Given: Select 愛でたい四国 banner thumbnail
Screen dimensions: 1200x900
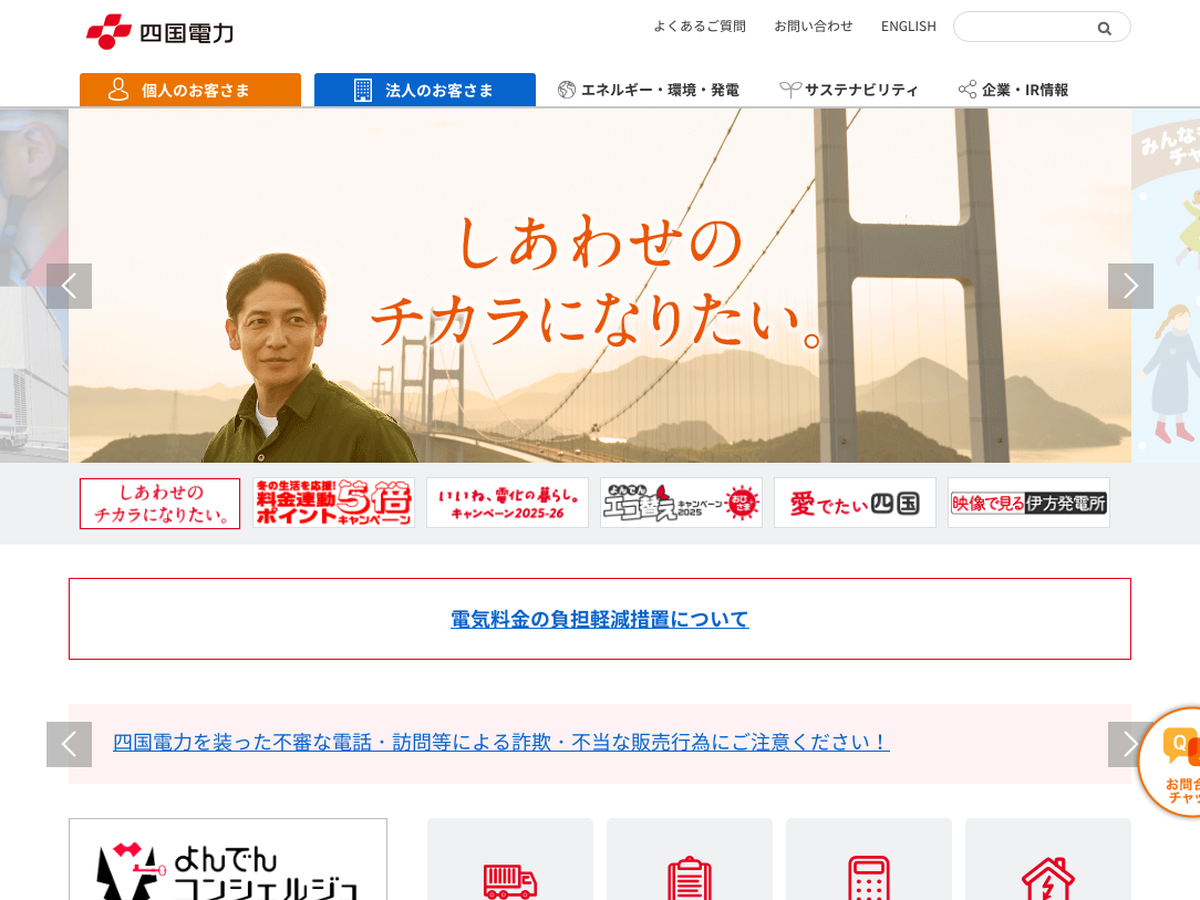Looking at the screenshot, I should 854,503.
